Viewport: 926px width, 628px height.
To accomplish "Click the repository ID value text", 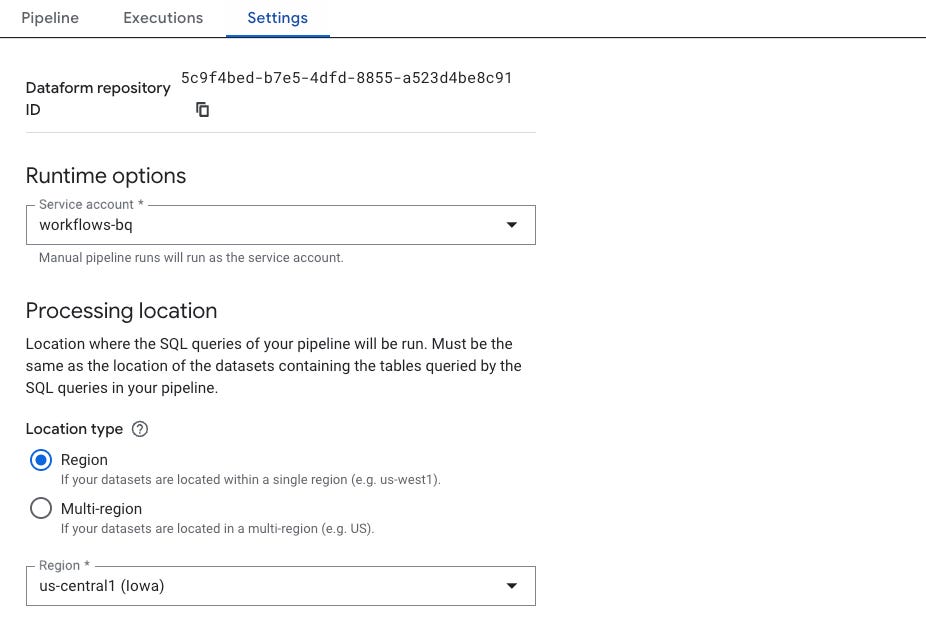I will [x=346, y=78].
